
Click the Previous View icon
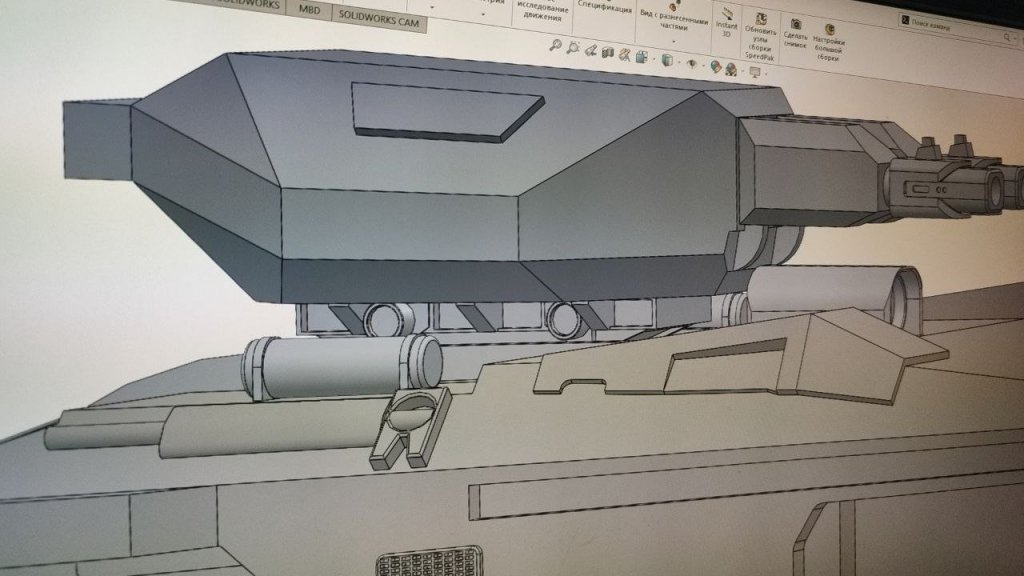[592, 50]
